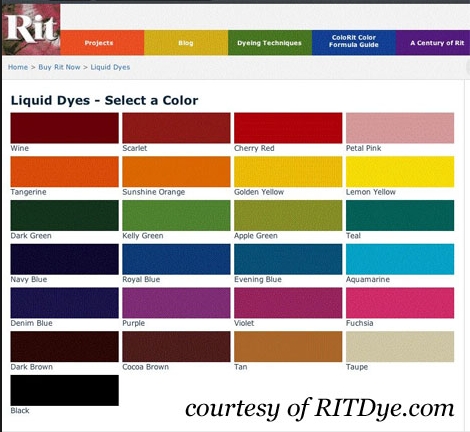
Task: Select the Petal Pink color swatch
Action: coord(400,128)
